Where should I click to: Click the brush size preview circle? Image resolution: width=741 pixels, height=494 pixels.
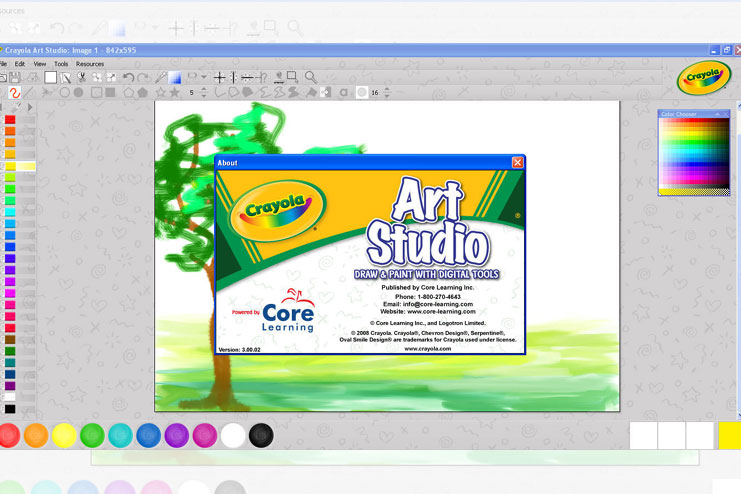tap(362, 93)
